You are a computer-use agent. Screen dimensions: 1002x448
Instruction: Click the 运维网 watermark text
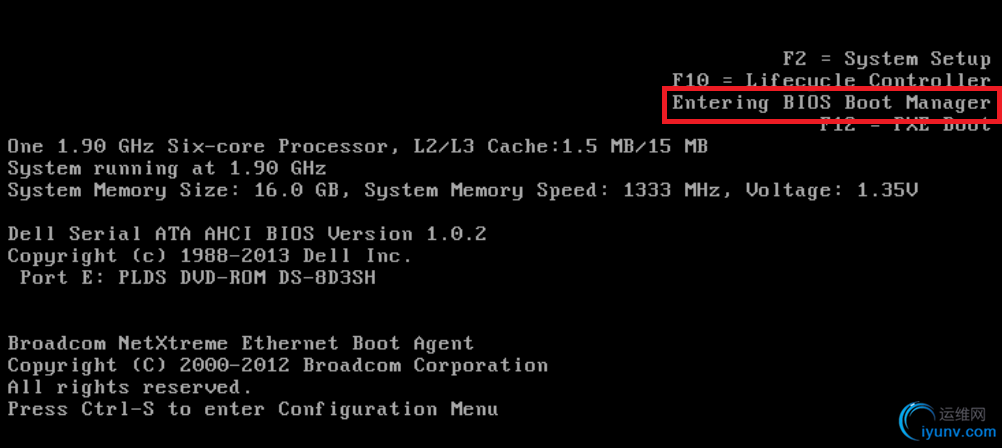[963, 411]
